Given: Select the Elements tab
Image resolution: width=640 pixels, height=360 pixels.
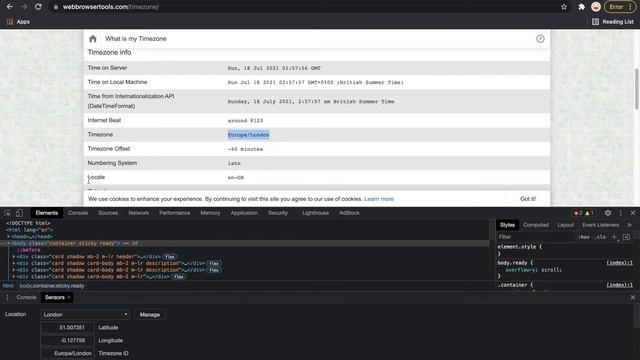Looking at the screenshot, I should pos(47,213).
